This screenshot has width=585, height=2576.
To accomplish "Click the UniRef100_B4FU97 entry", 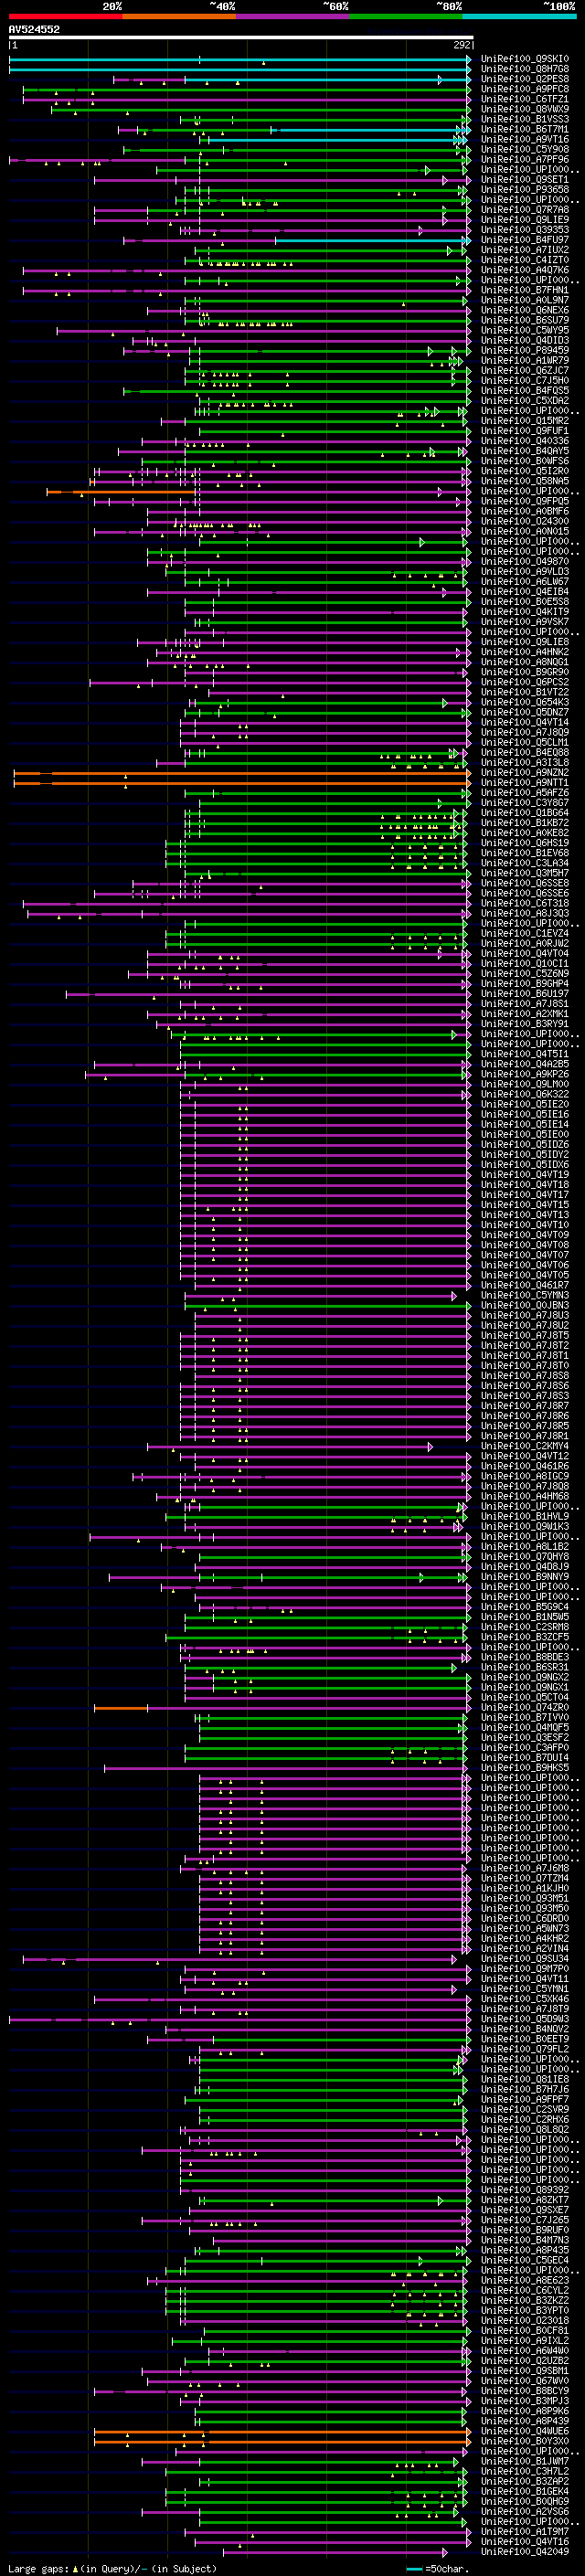I will pyautogui.click(x=525, y=241).
